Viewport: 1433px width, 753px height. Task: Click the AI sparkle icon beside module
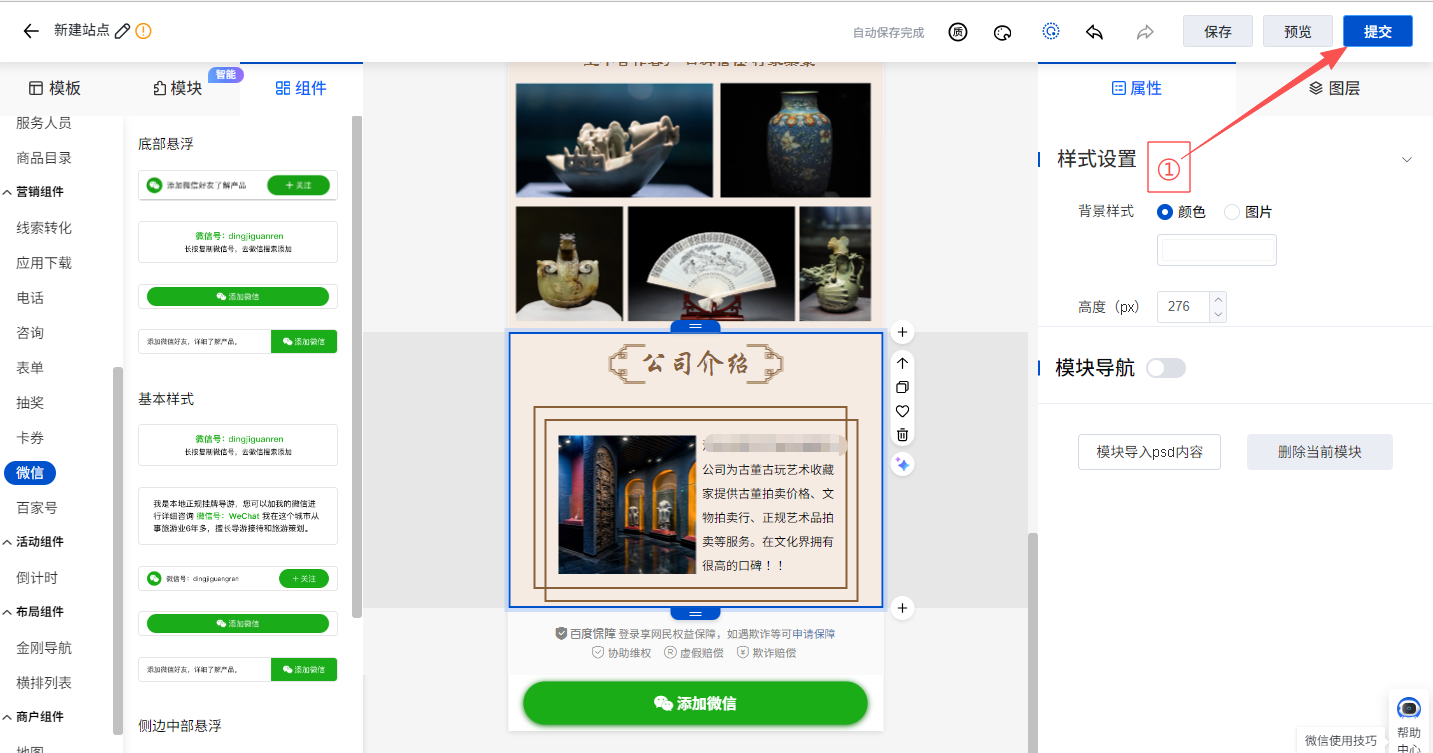pyautogui.click(x=902, y=464)
